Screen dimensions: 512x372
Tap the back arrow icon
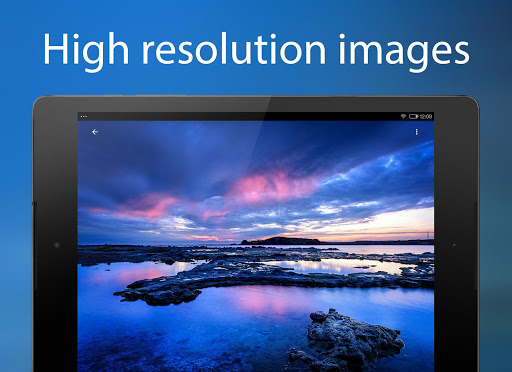tap(95, 132)
